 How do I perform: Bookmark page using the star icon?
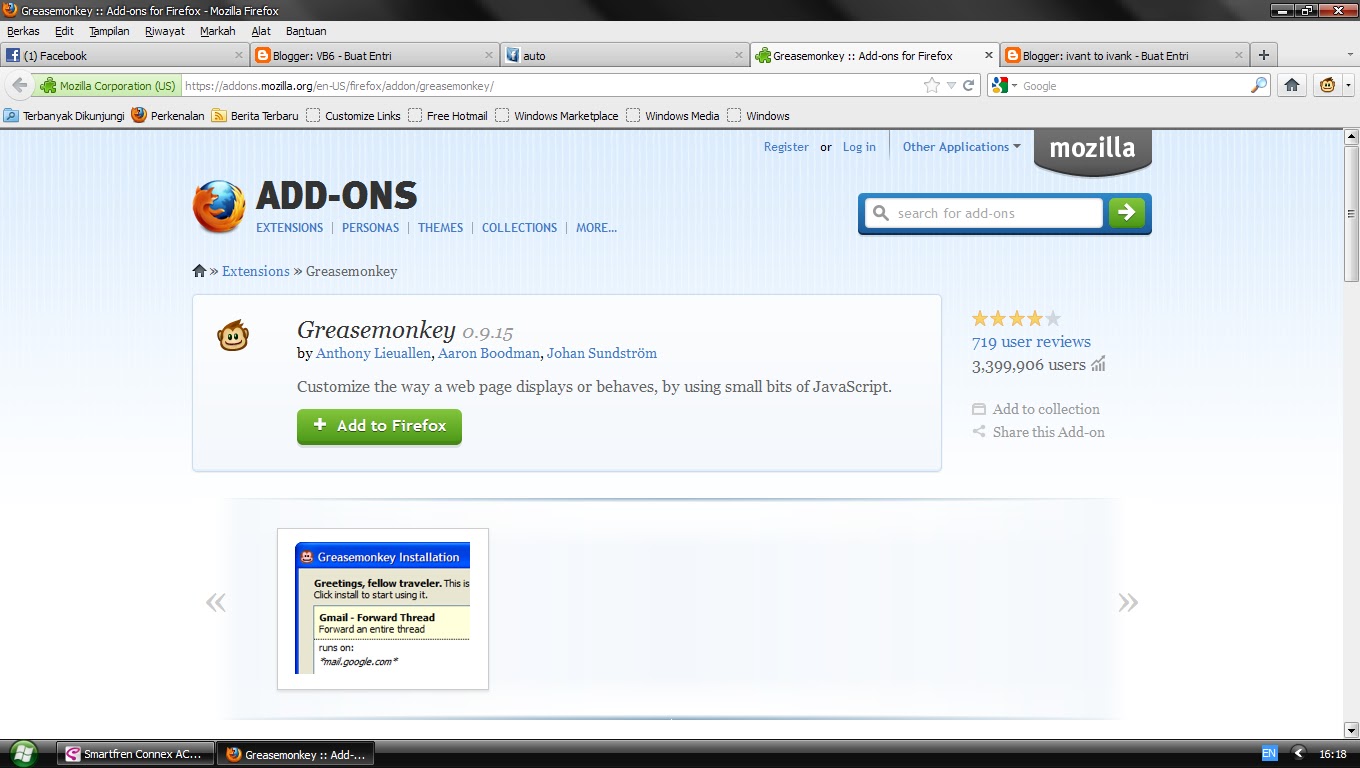pos(932,86)
